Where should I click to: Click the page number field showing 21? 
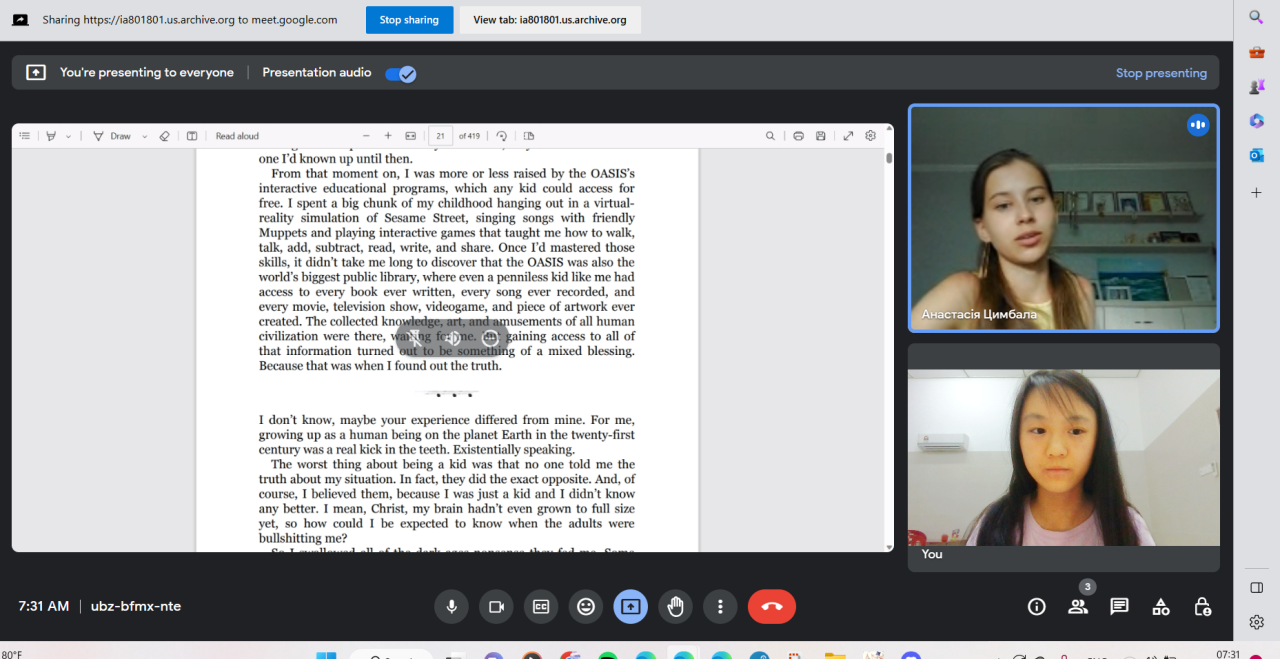pos(440,136)
